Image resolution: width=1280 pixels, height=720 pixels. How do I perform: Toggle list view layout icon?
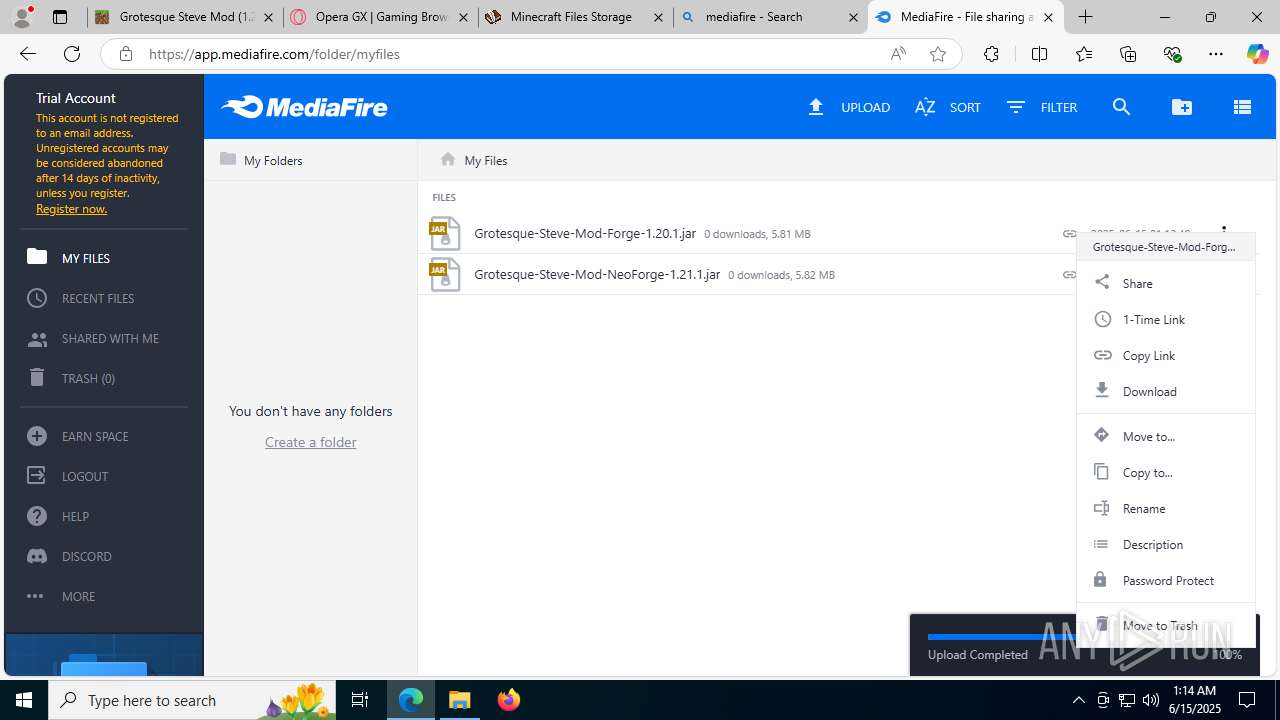tap(1242, 107)
